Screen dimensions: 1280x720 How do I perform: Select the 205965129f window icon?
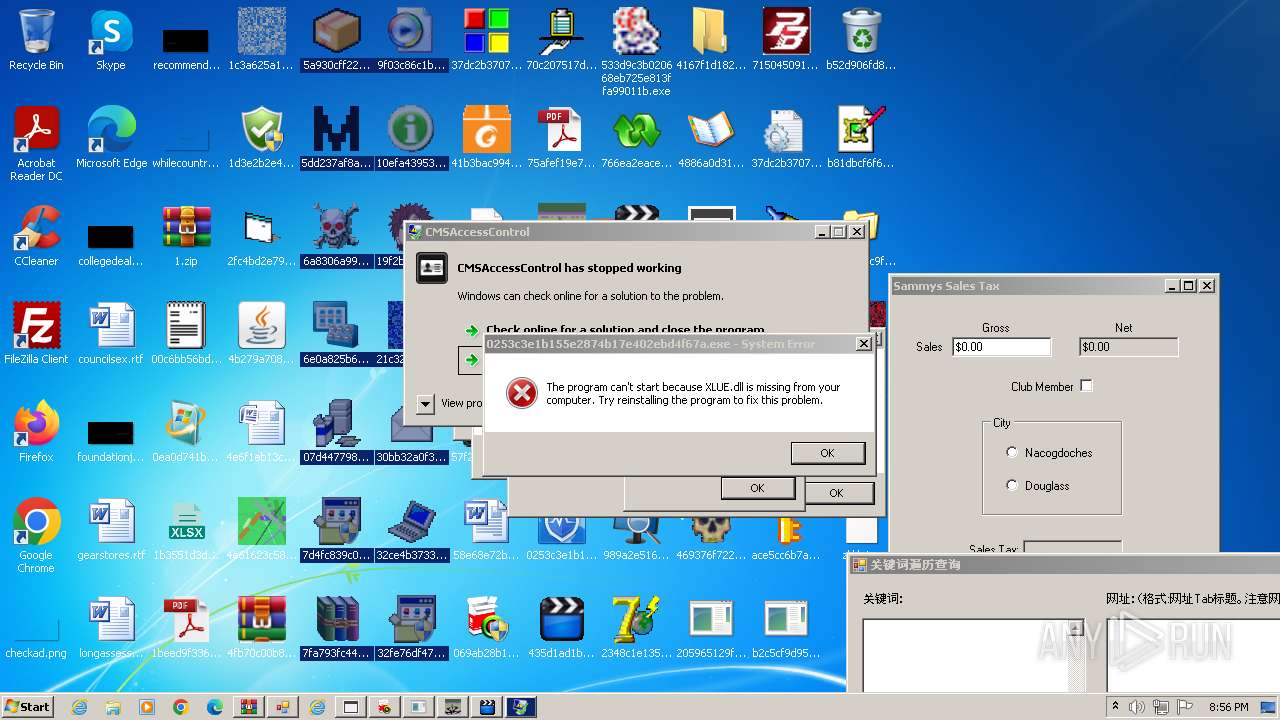click(x=712, y=628)
